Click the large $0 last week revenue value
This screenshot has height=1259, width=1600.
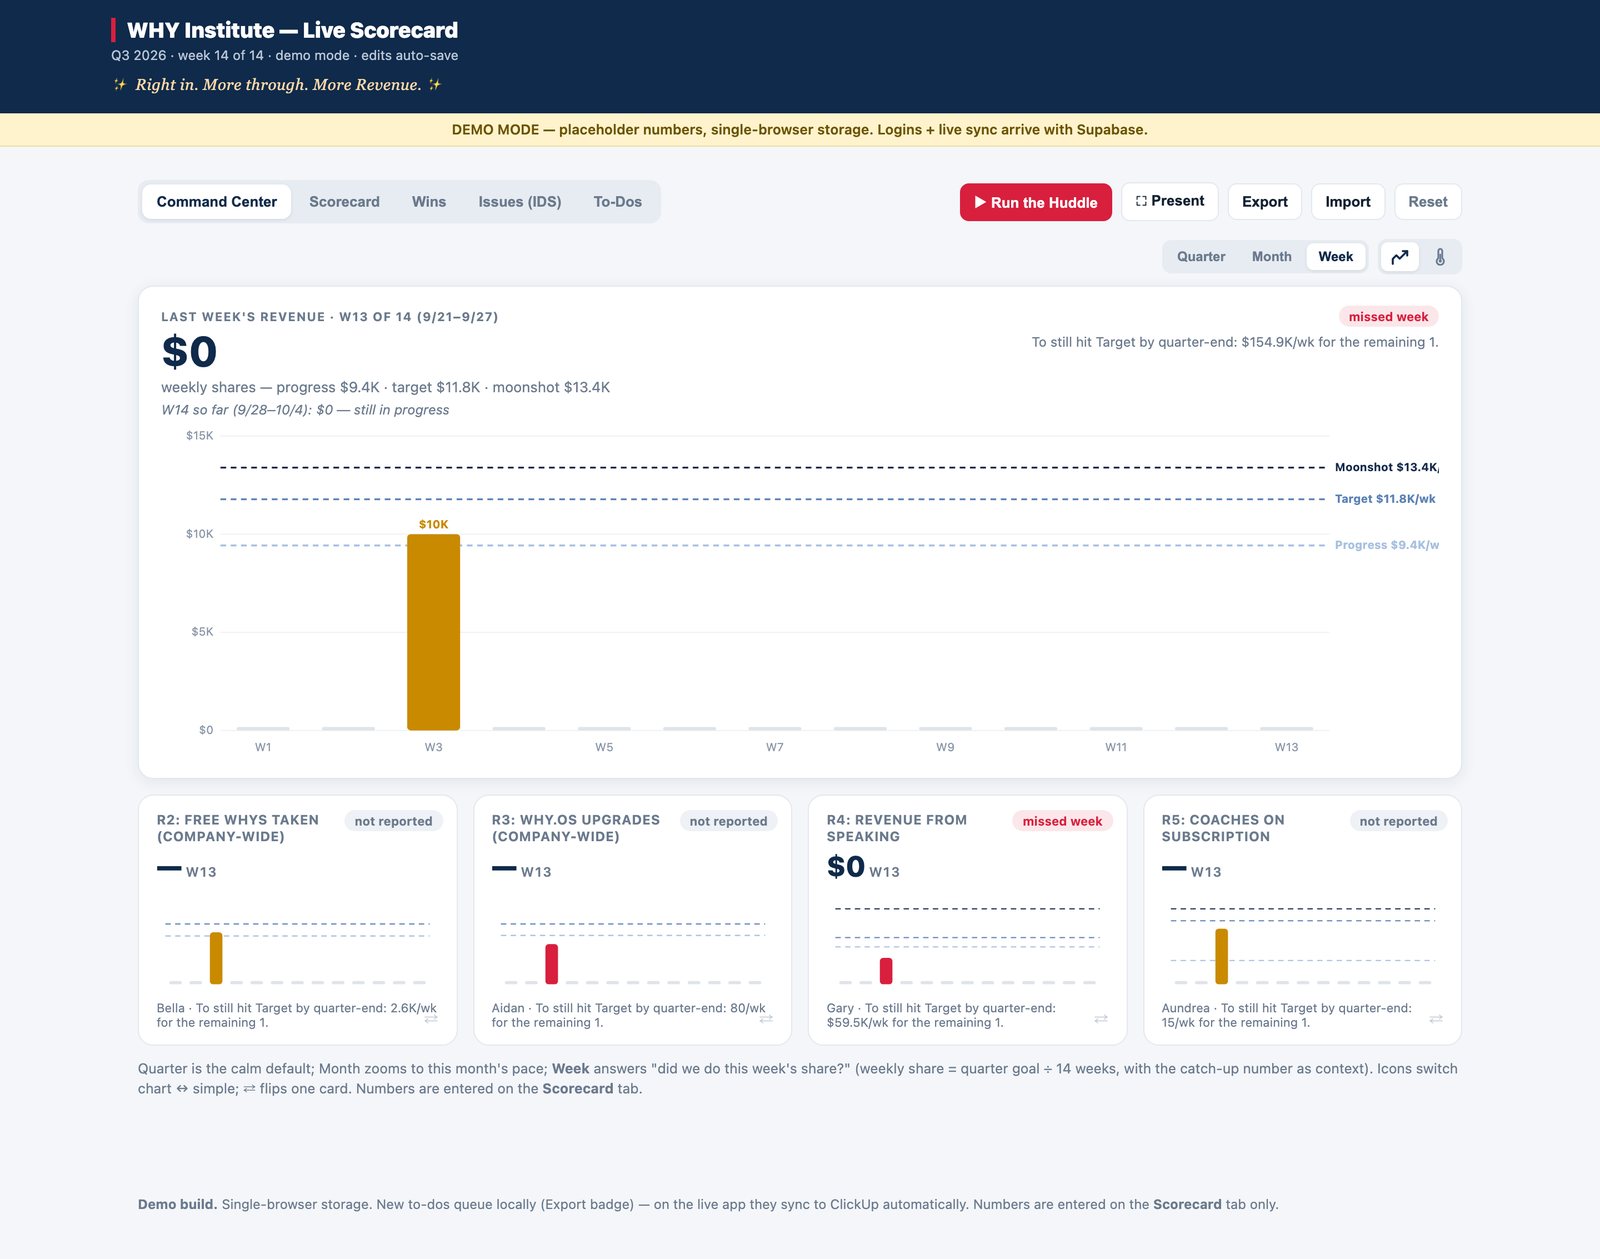[189, 352]
